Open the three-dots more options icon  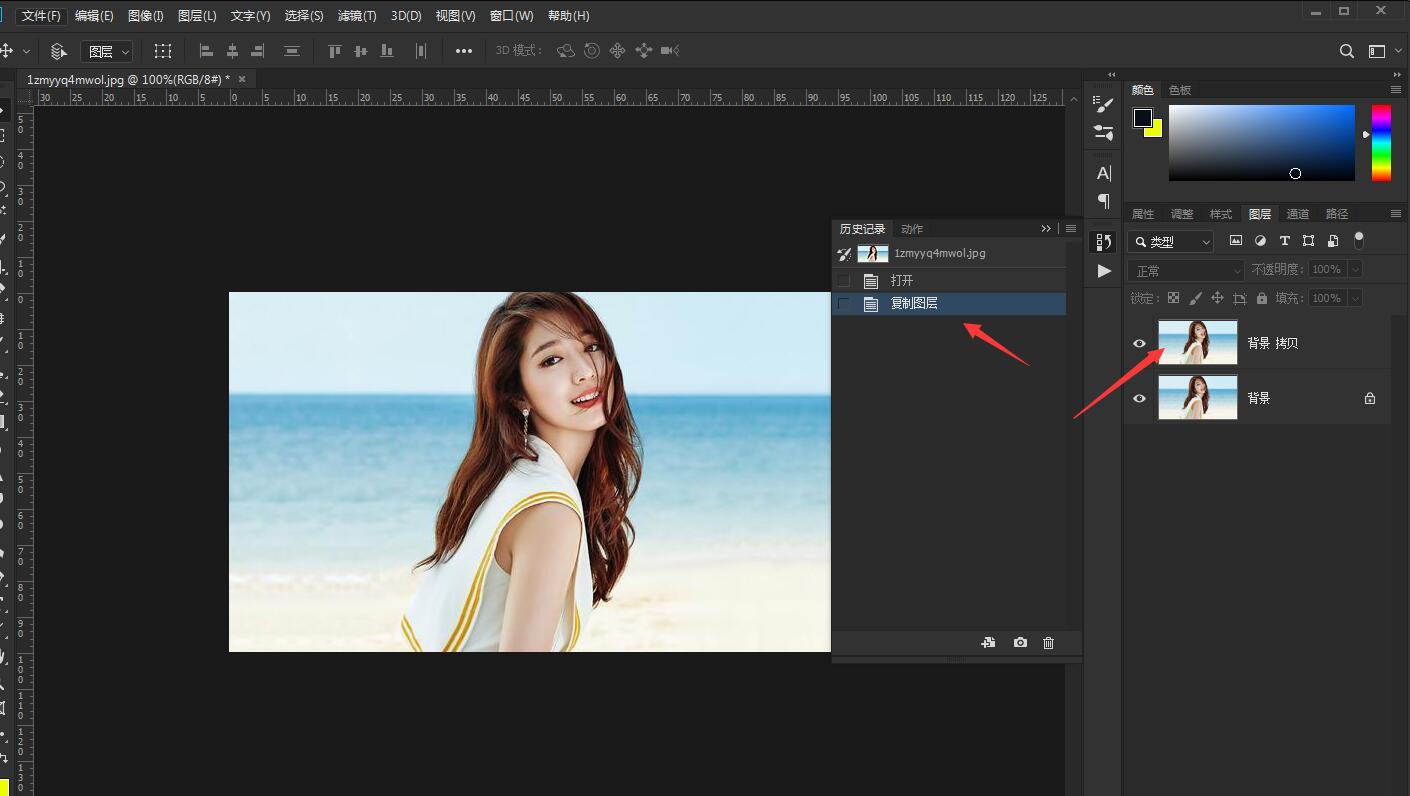pyautogui.click(x=464, y=51)
